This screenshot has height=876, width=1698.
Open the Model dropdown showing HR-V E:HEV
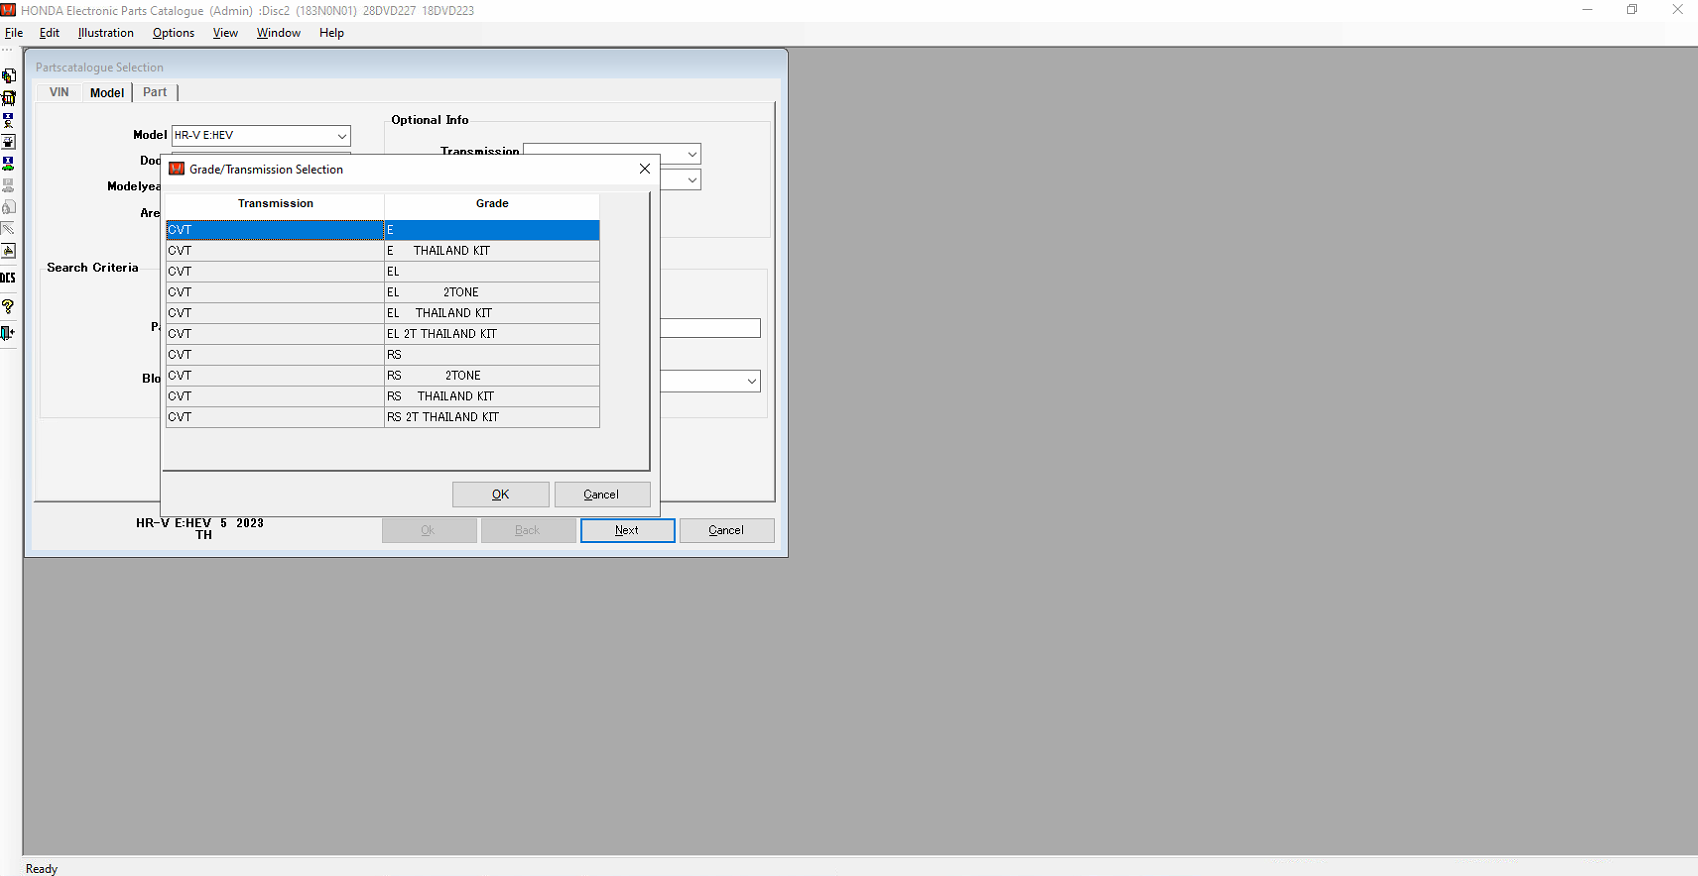(341, 136)
